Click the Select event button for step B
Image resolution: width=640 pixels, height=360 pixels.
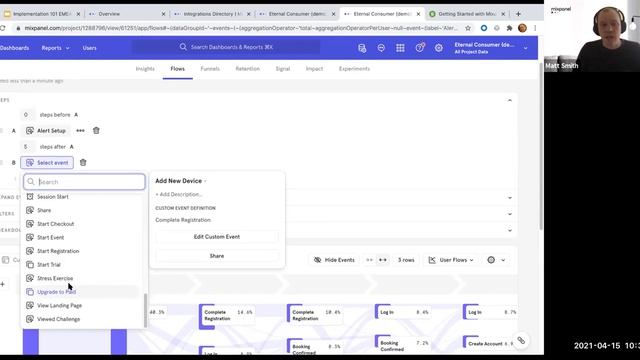pyautogui.click(x=47, y=162)
